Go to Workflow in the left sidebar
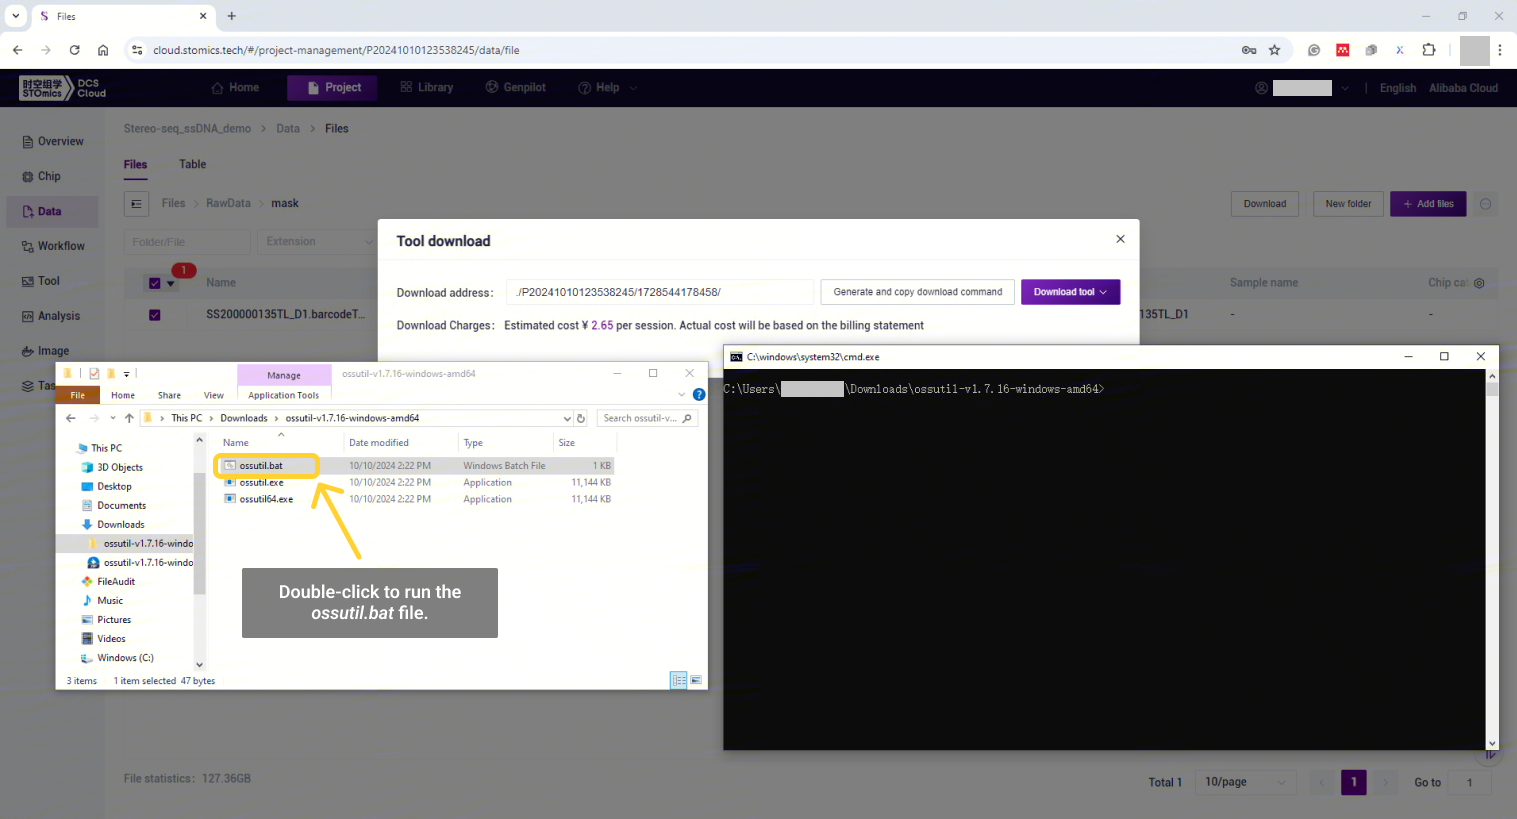Viewport: 1517px width, 819px height. (60, 246)
